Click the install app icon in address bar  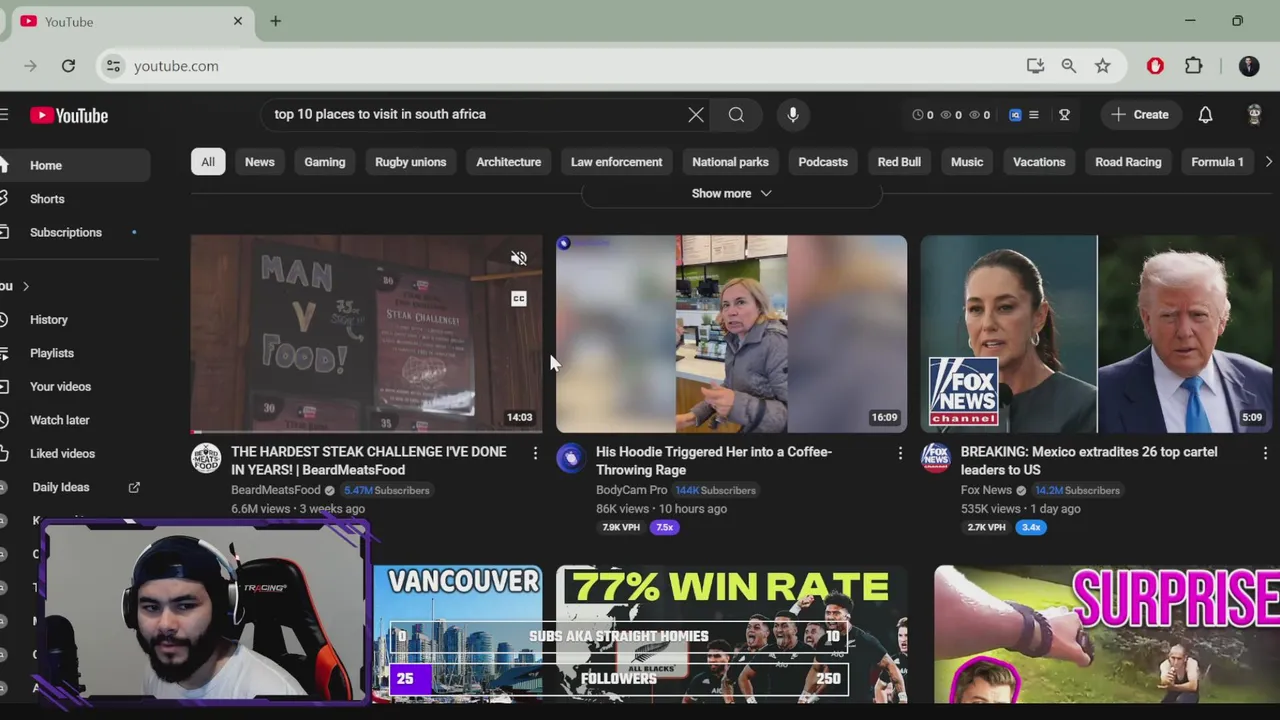(1035, 66)
